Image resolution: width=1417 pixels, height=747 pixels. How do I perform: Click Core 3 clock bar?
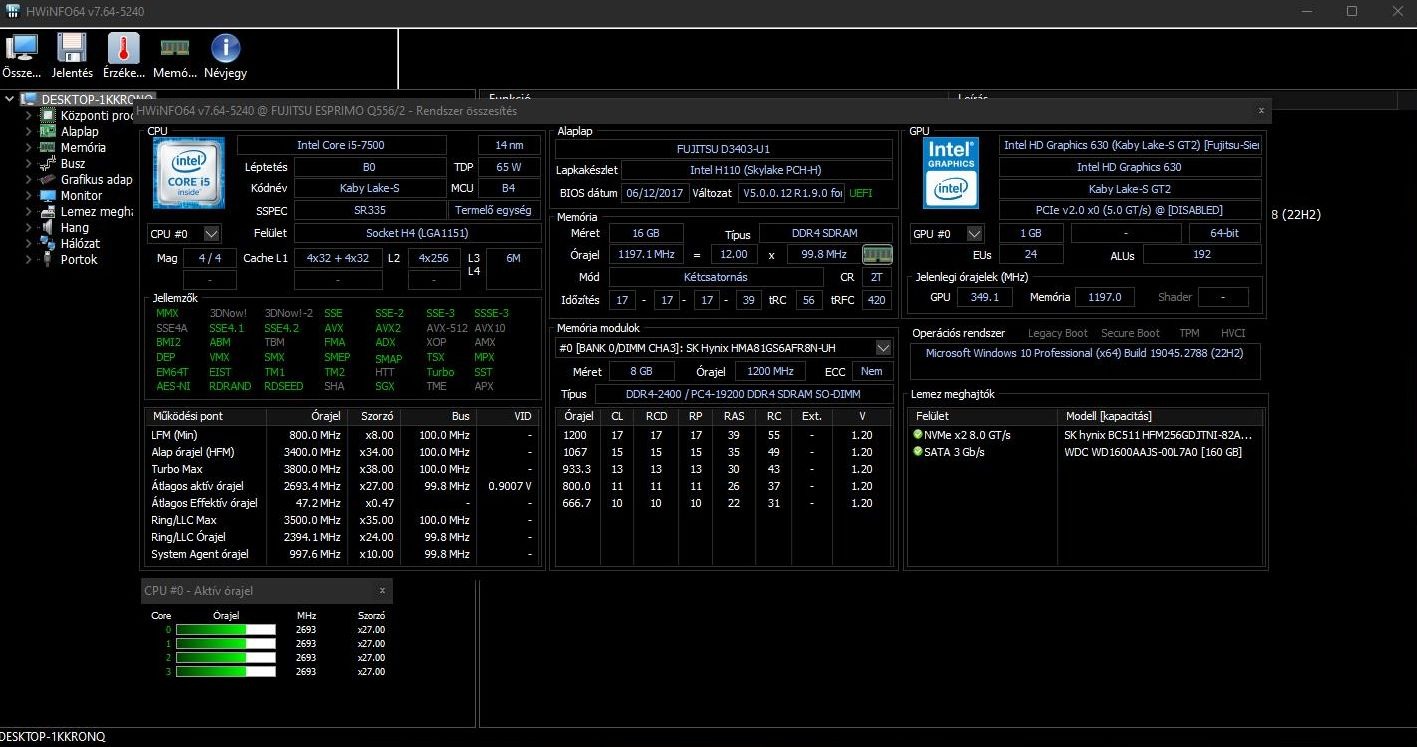coord(225,671)
